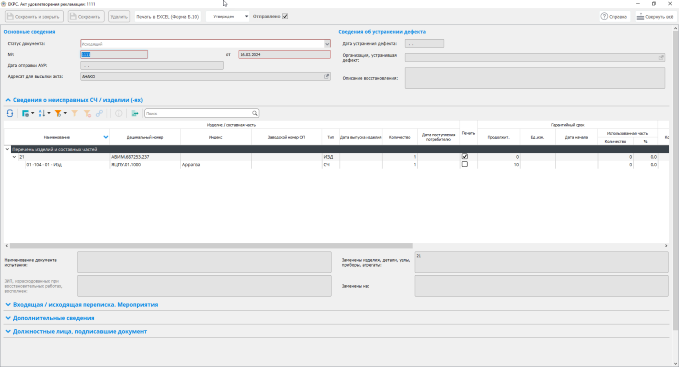Open the table column settings icon menu

coord(27,113)
